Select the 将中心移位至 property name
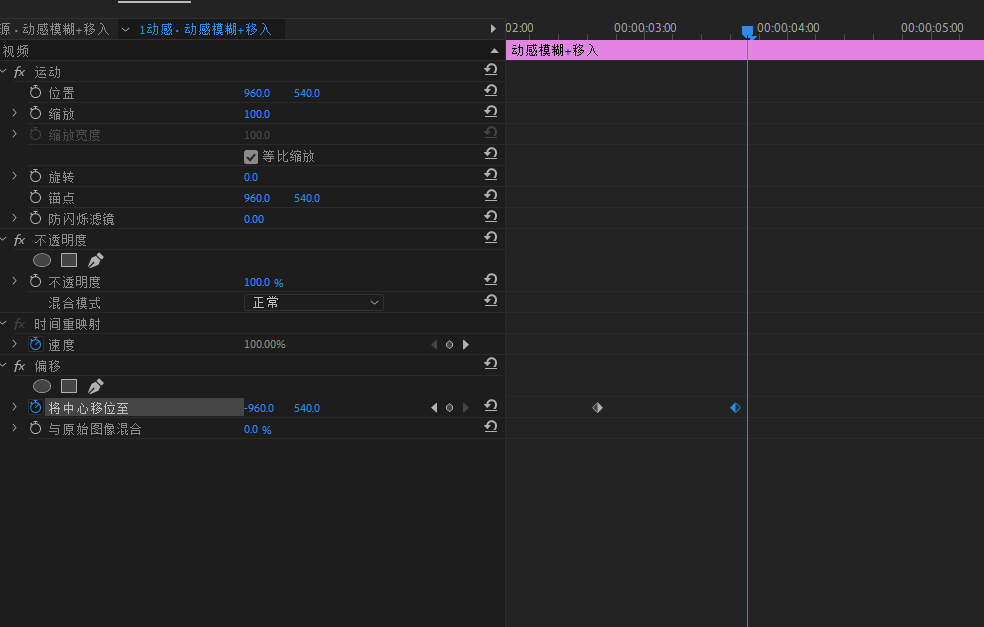The height and width of the screenshot is (627, 984). 88,408
